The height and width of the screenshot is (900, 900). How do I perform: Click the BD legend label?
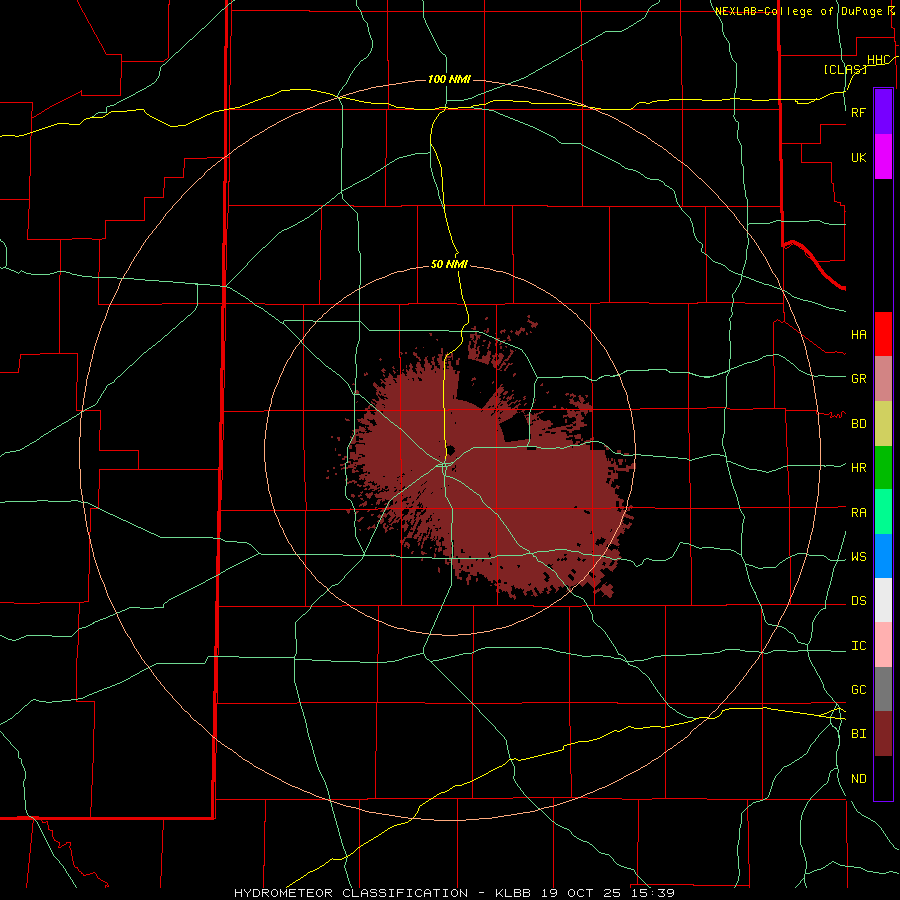pyautogui.click(x=859, y=424)
